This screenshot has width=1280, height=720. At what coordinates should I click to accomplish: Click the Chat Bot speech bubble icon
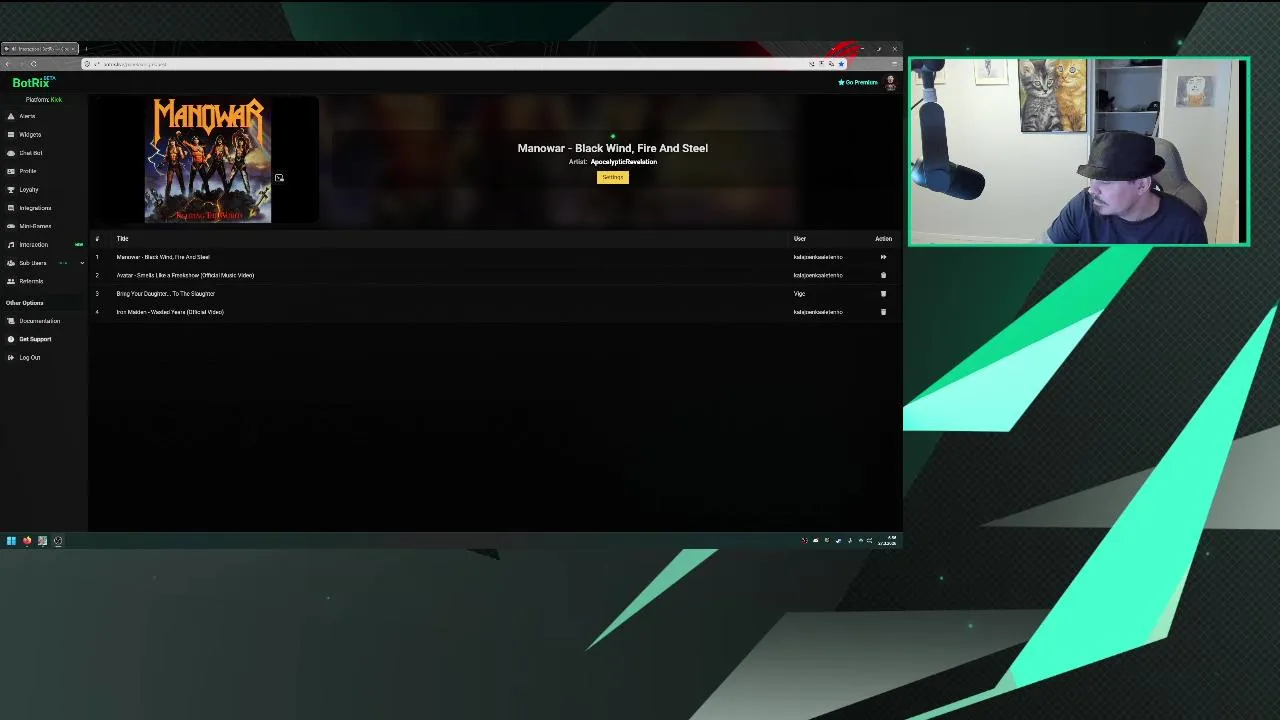(x=11, y=153)
